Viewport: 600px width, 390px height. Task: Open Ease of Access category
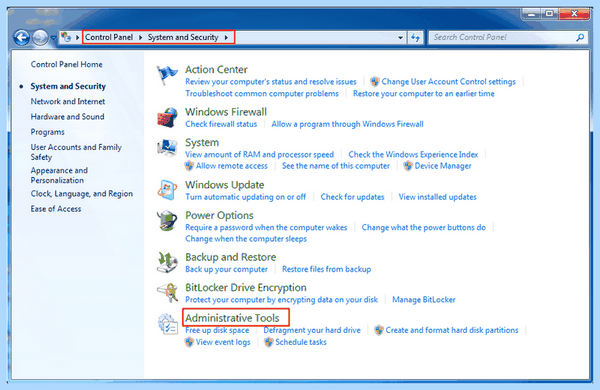56,209
